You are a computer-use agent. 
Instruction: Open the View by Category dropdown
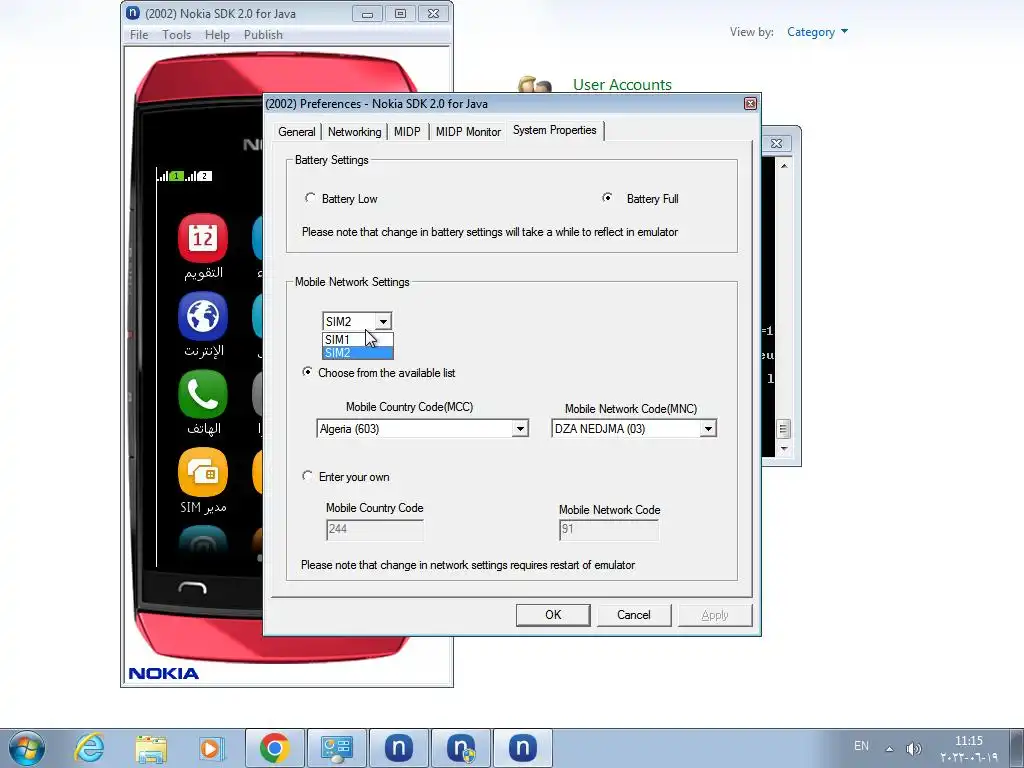[817, 32]
